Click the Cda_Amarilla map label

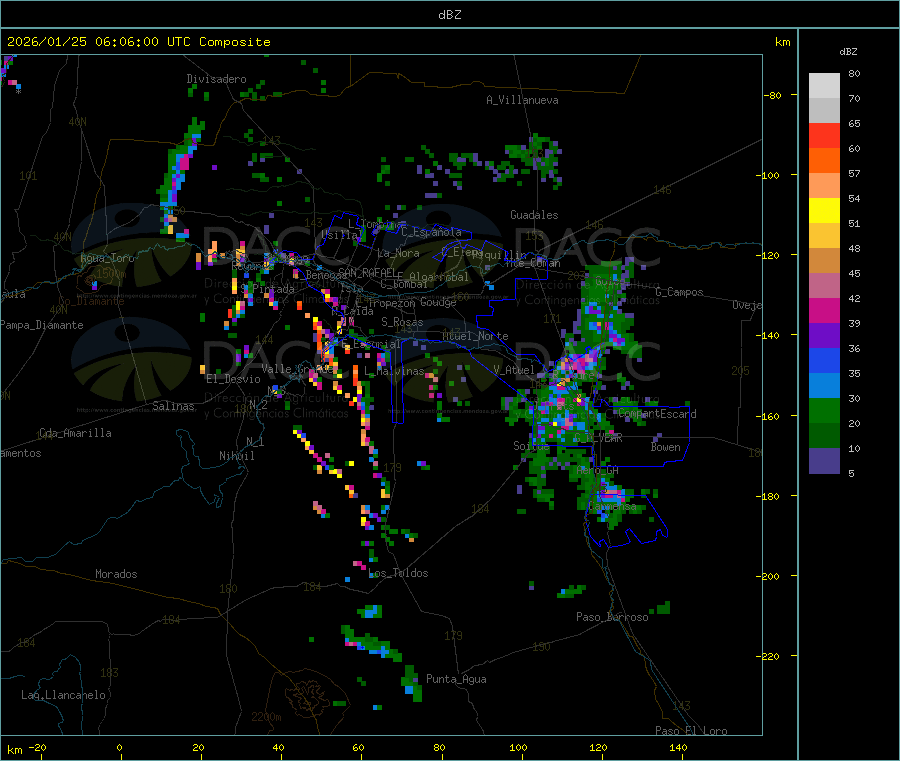point(75,433)
